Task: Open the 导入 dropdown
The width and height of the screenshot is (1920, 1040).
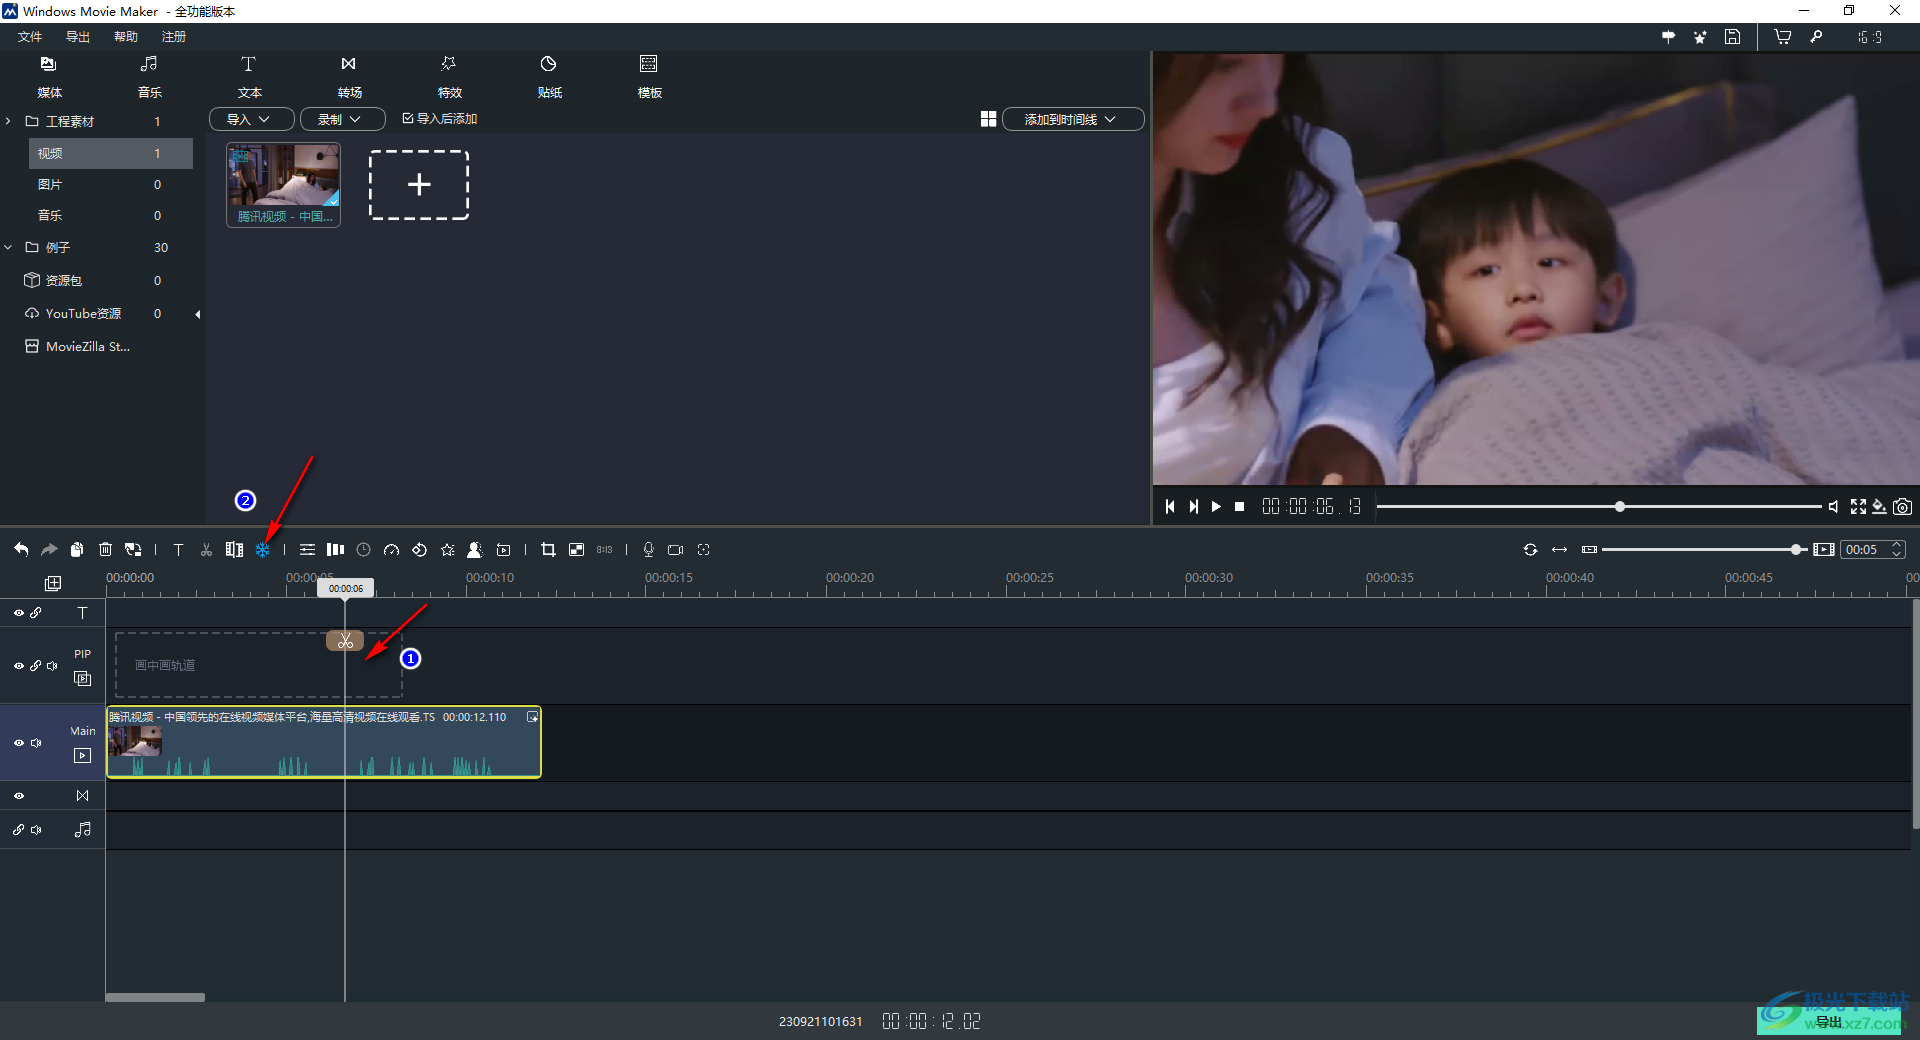Action: click(x=251, y=119)
